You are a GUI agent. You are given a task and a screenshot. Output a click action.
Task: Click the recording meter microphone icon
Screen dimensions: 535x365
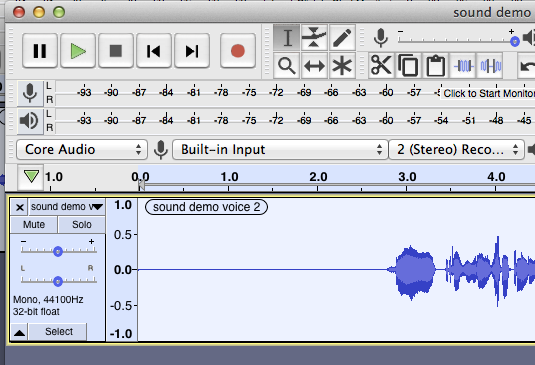30,93
